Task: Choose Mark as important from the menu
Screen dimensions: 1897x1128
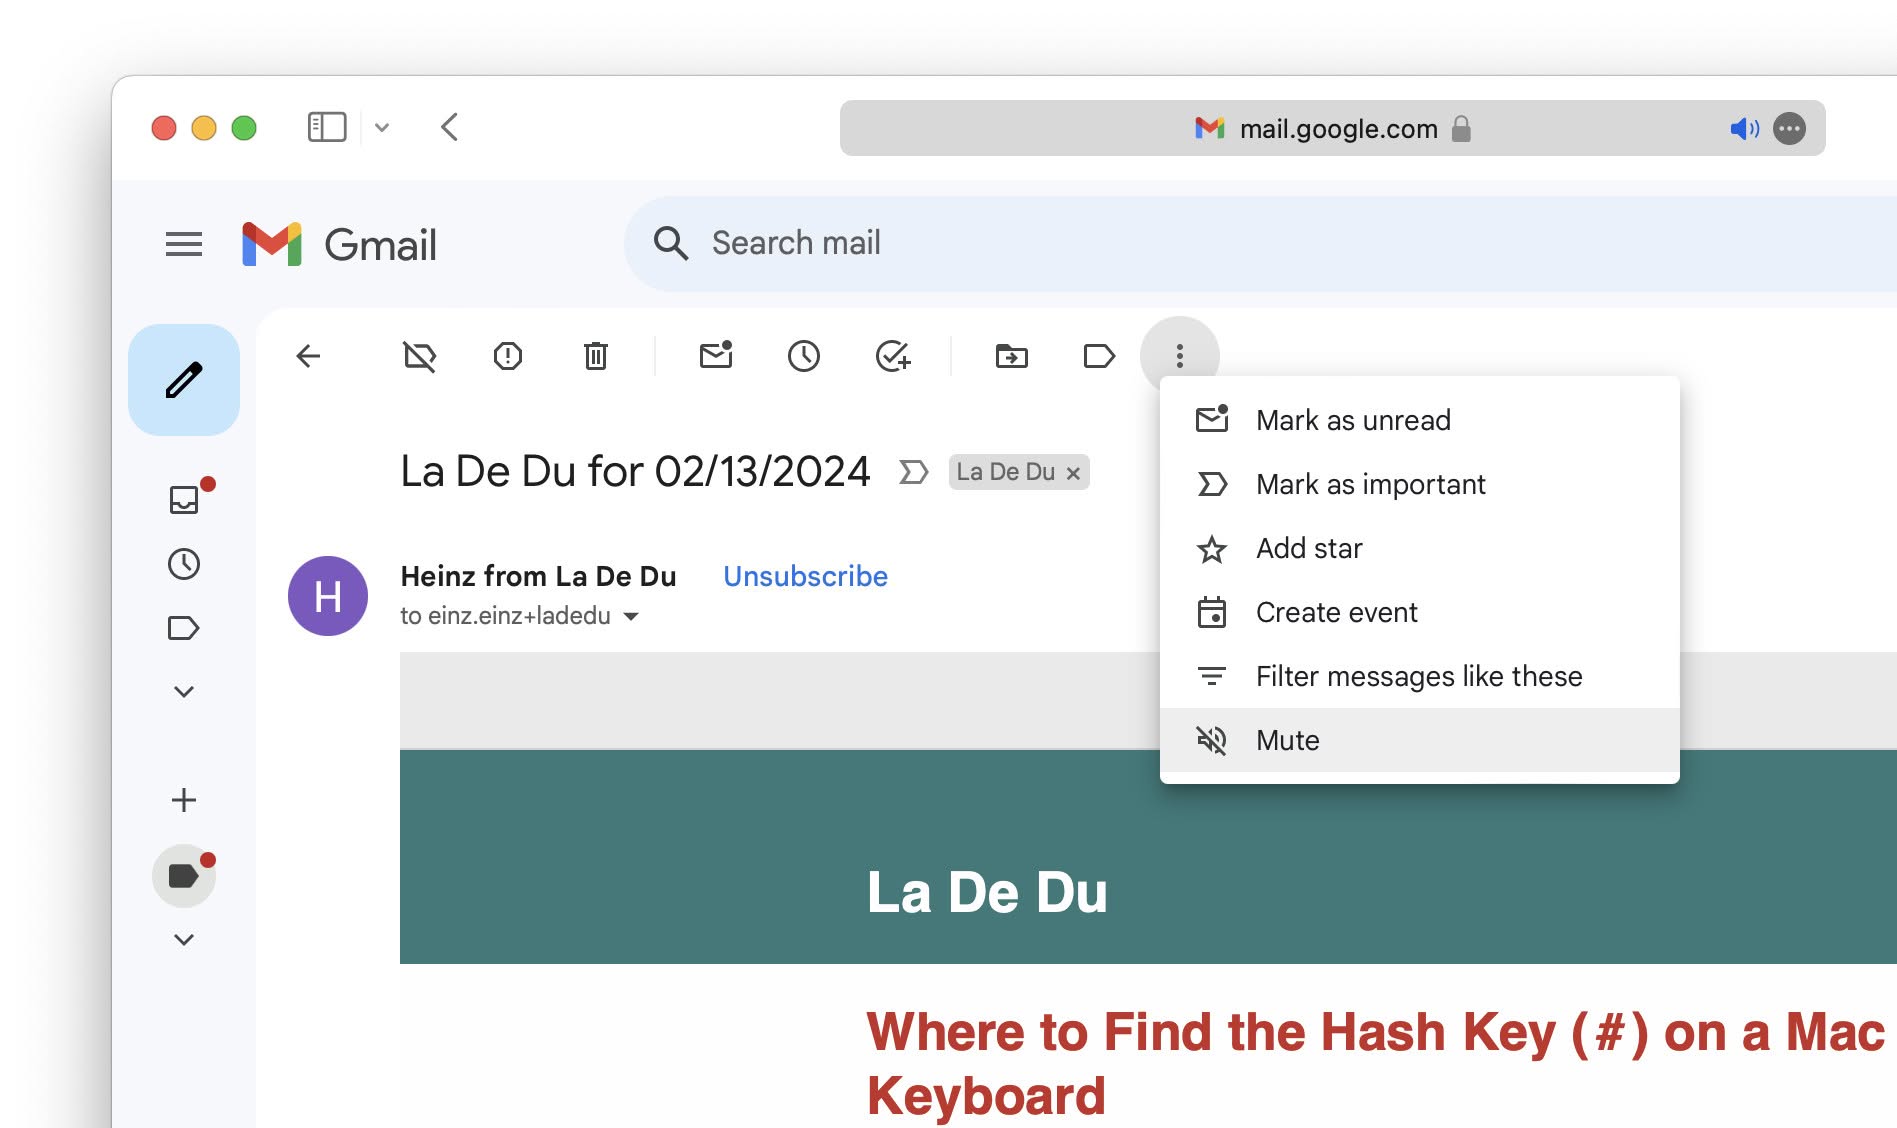Action: click(x=1420, y=484)
